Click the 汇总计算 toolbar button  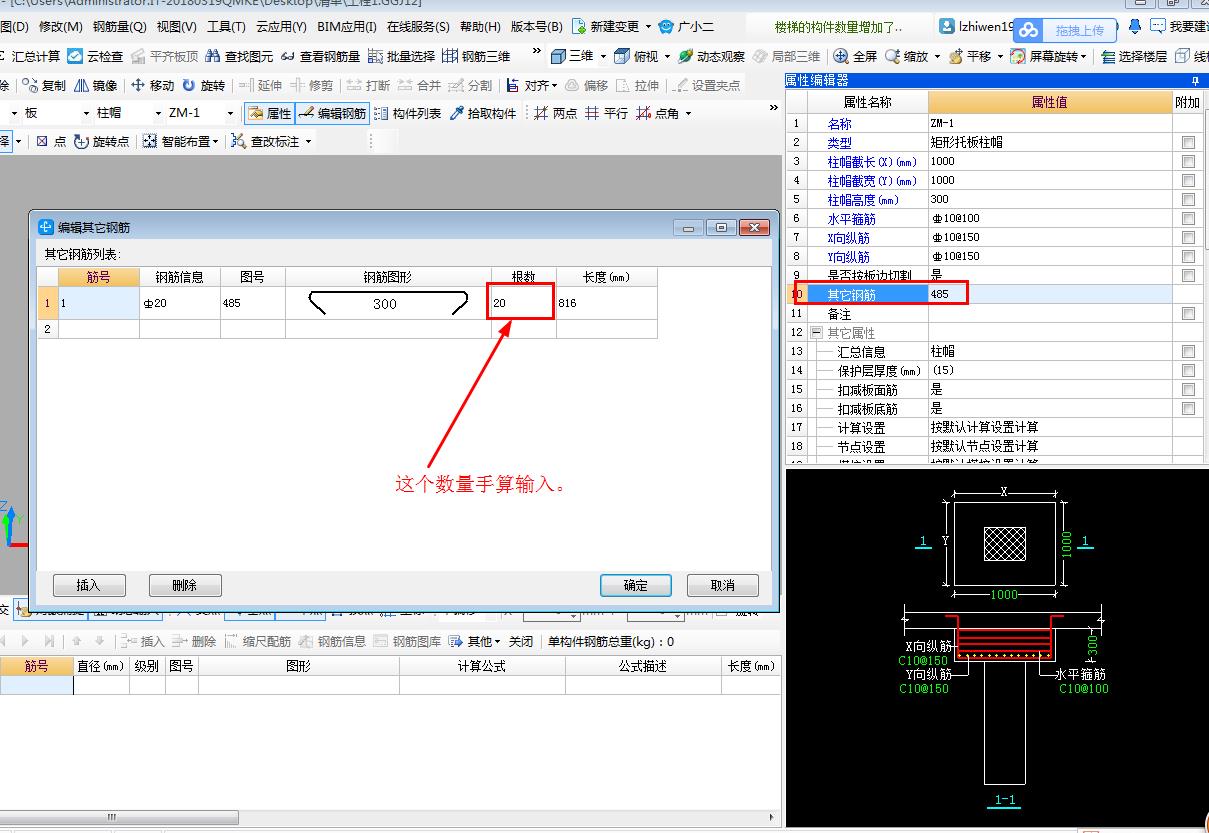pos(29,57)
